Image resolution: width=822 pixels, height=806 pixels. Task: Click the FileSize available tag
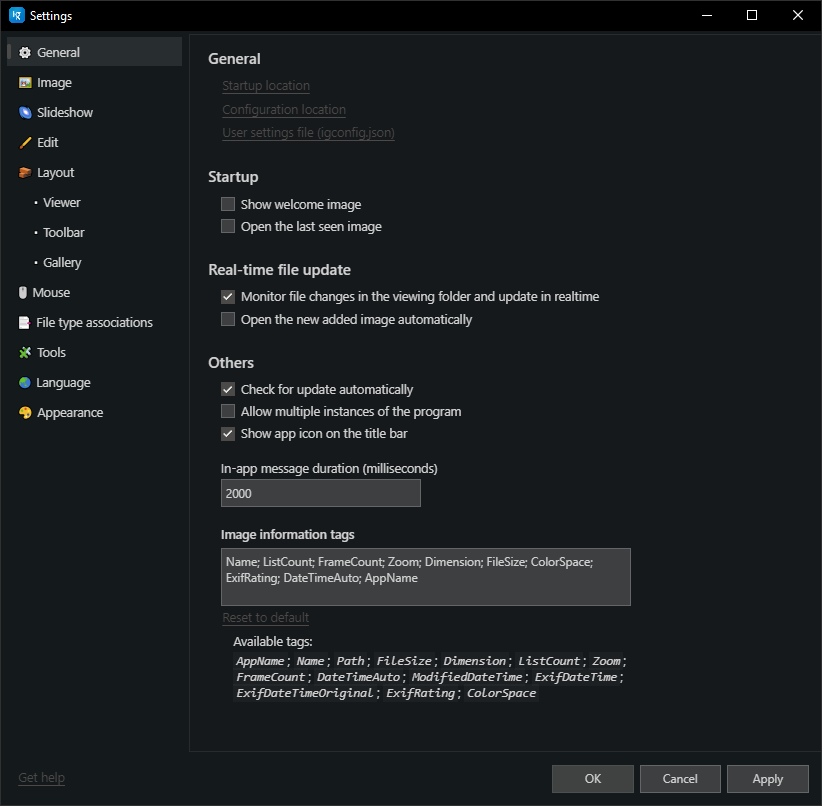[404, 661]
